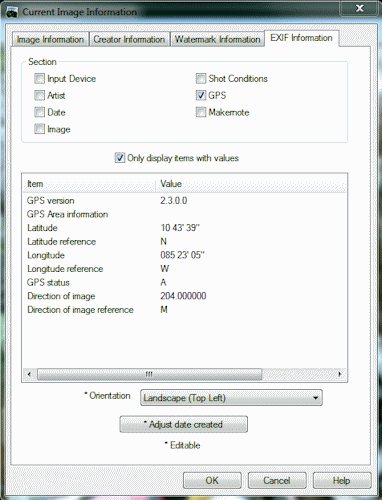Click the left scroll arrow of the list
The height and width of the screenshot is (500, 382).
[x=29, y=374]
